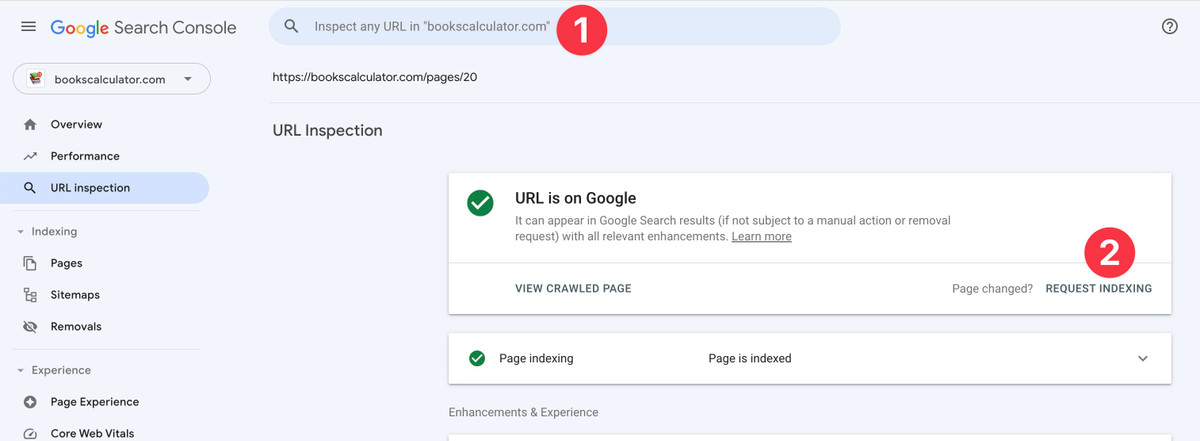1200x441 pixels.
Task: Click the Overview home icon
Action: (x=30, y=125)
